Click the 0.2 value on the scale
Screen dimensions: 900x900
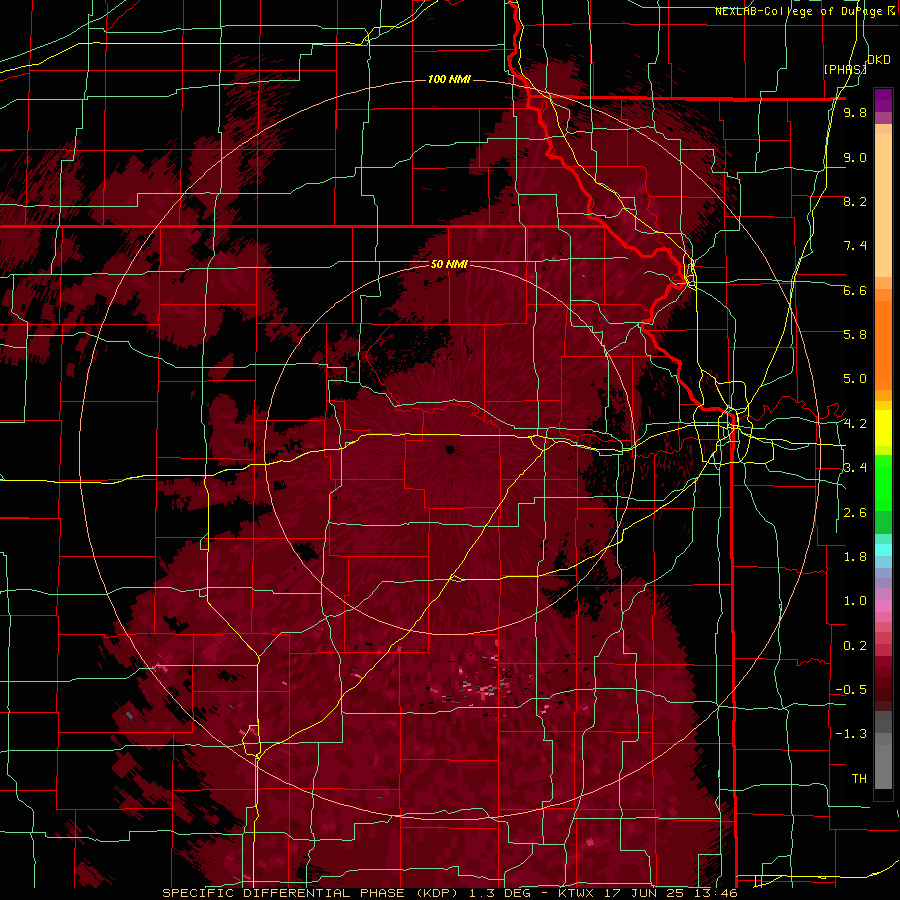click(855, 646)
